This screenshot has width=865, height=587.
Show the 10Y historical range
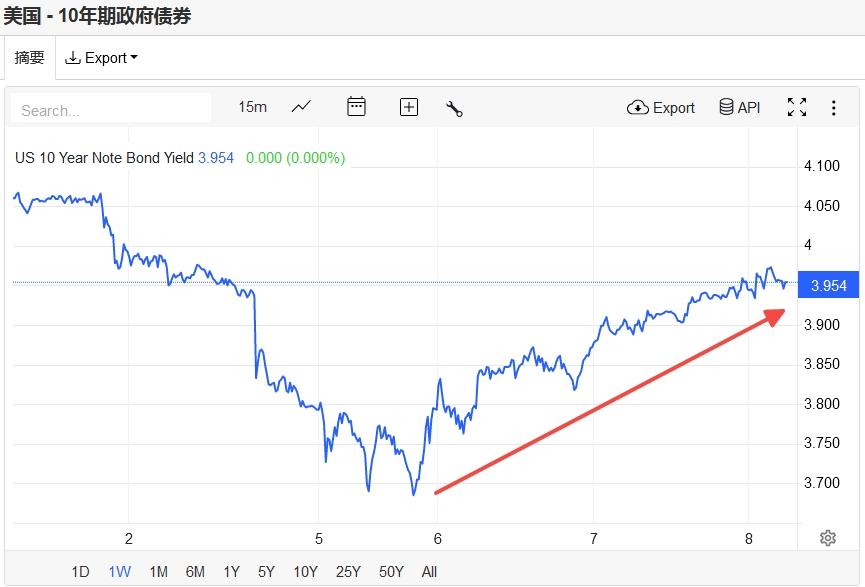point(305,572)
